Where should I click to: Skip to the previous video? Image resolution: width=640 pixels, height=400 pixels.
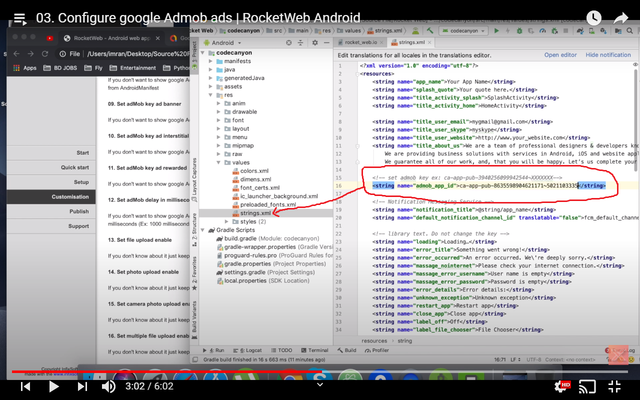(x=25, y=386)
